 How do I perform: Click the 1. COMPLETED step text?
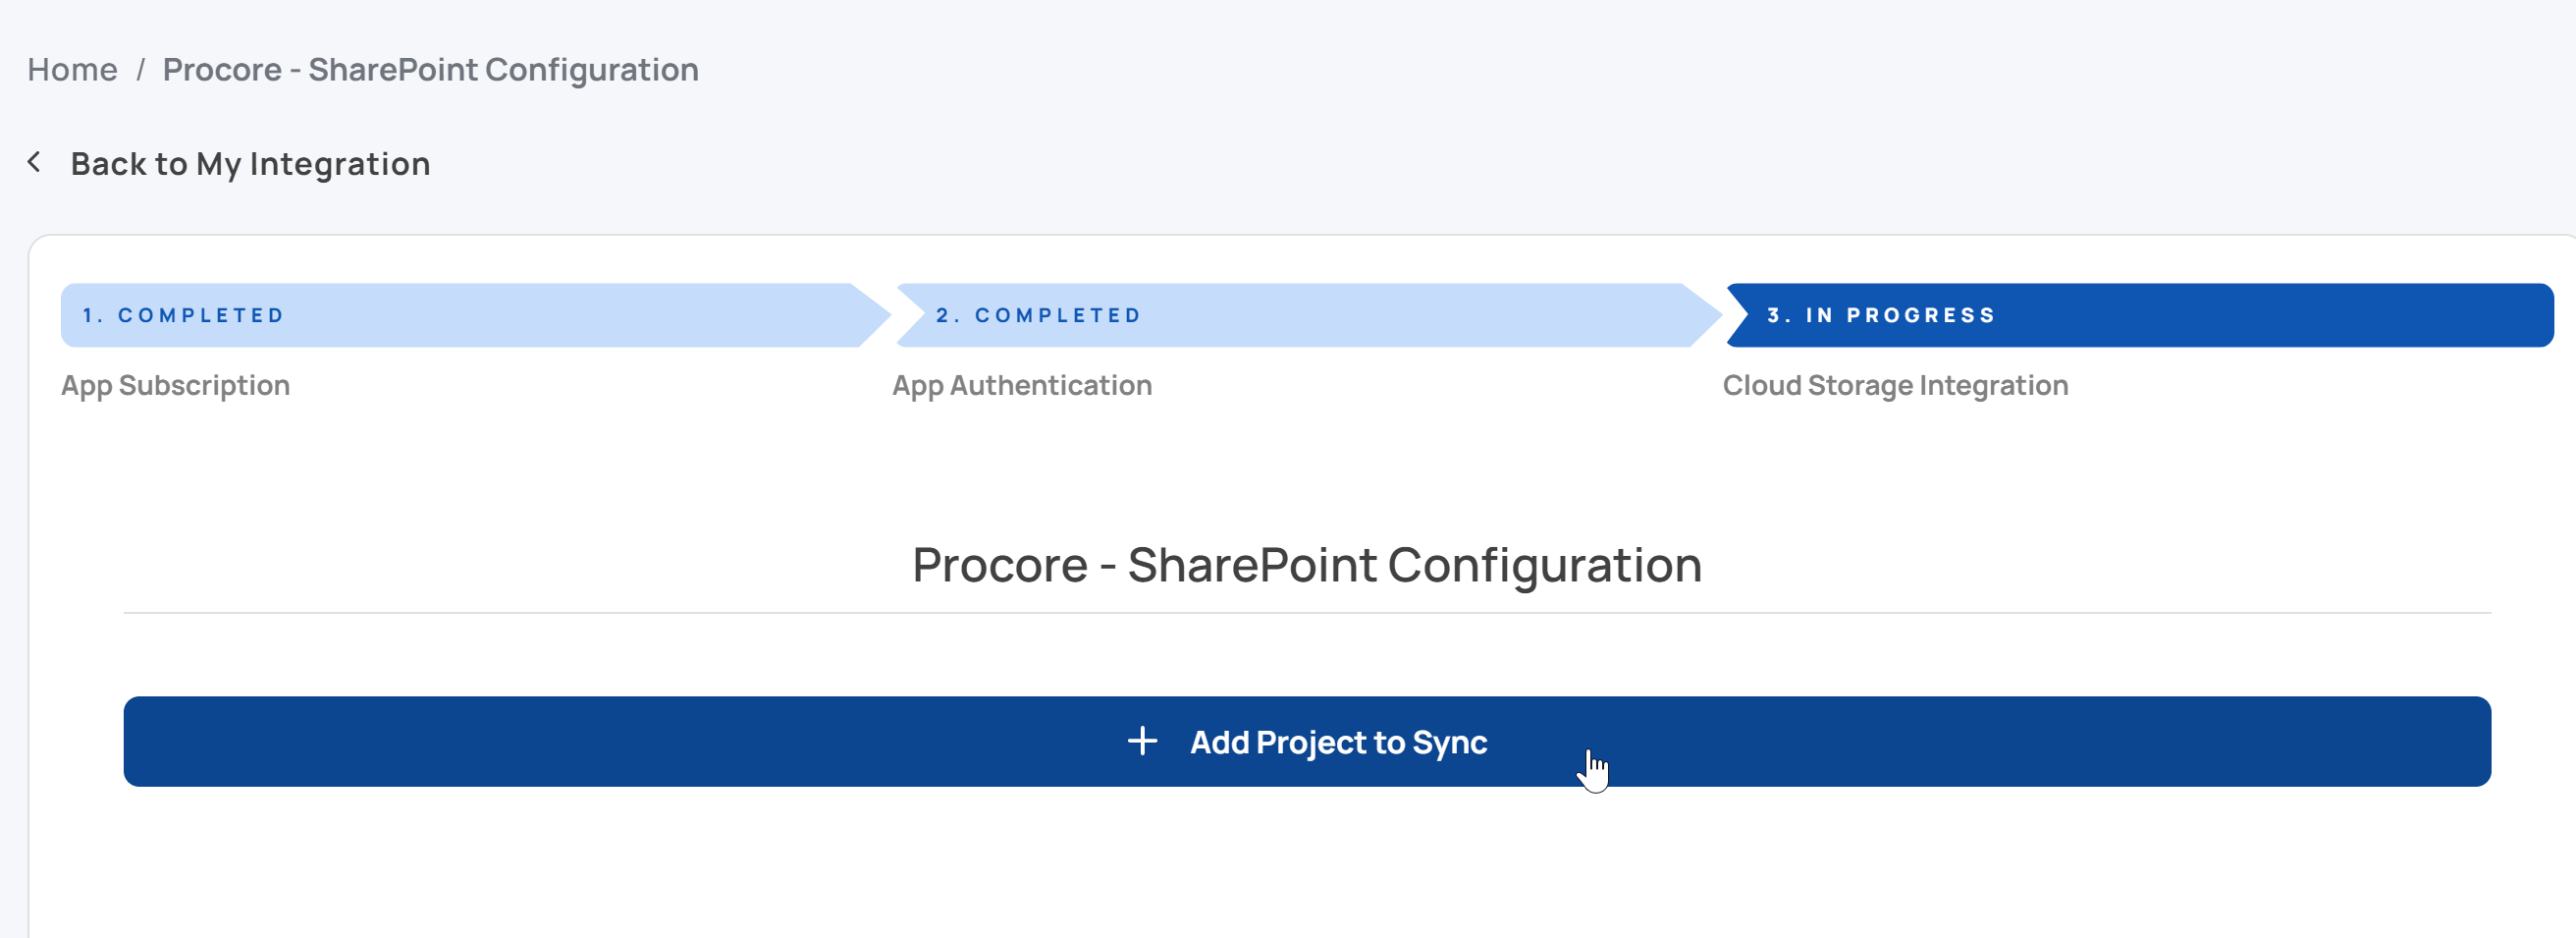(x=183, y=315)
